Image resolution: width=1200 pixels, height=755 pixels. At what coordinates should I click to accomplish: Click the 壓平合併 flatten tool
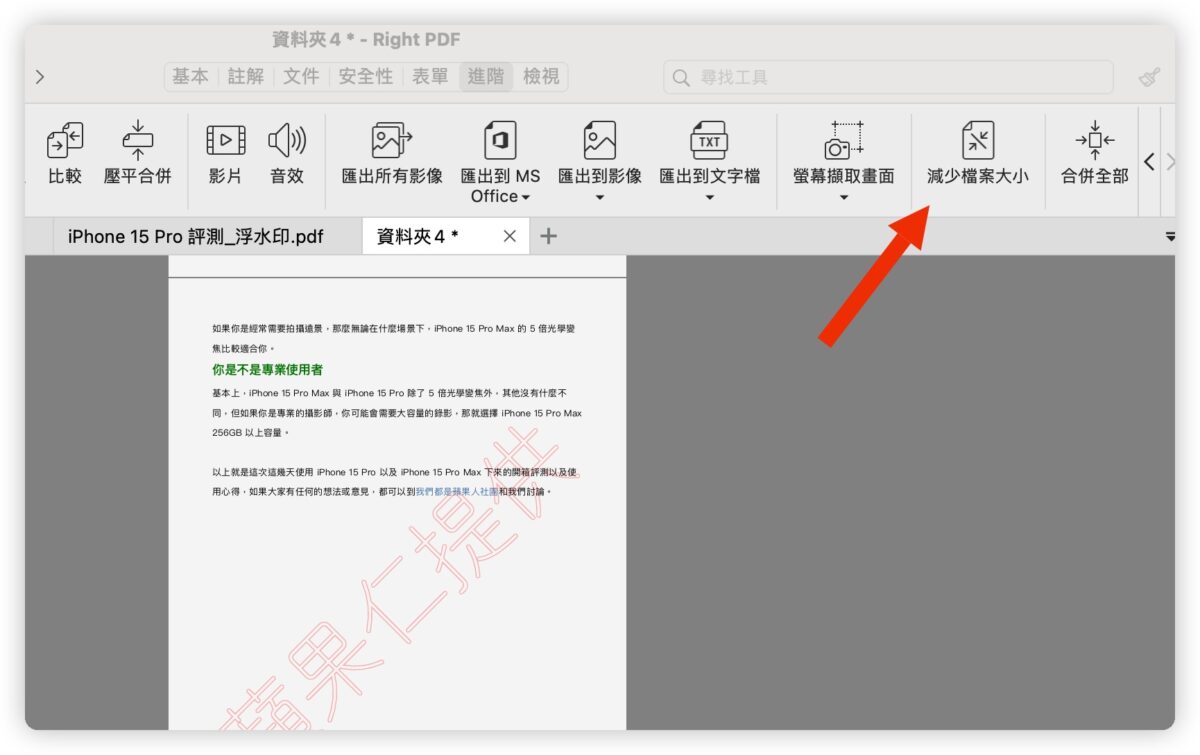137,153
